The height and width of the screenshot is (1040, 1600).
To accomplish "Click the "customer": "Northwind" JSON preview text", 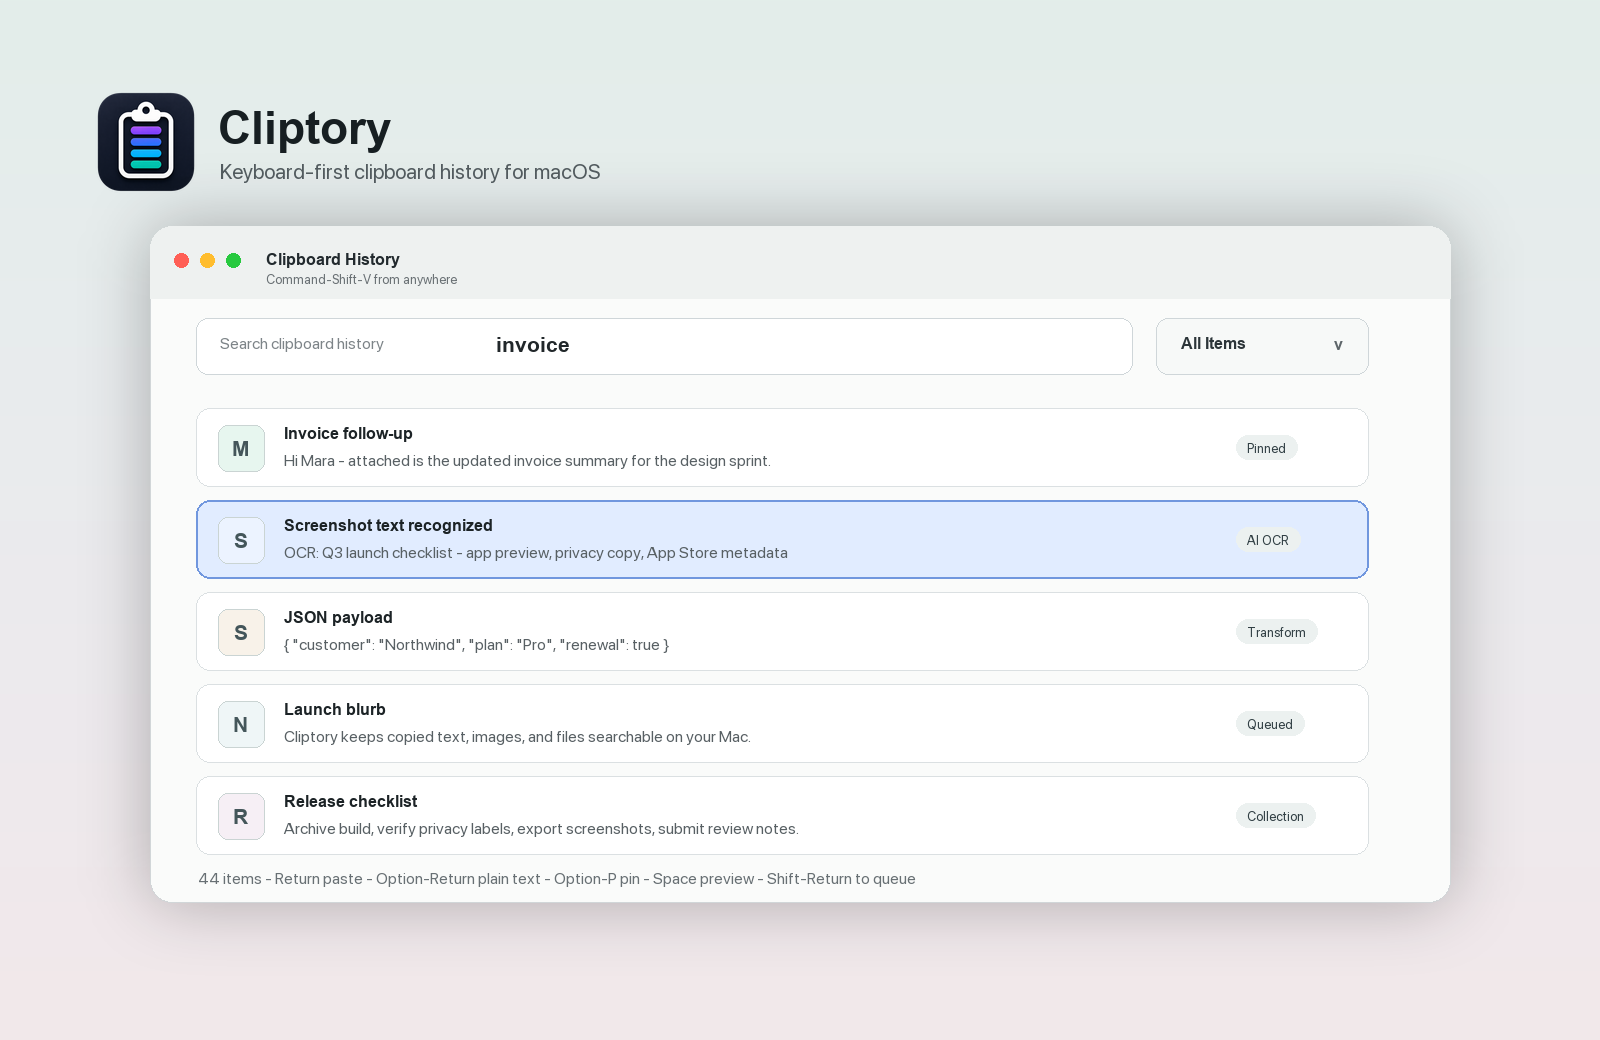I will tap(477, 645).
